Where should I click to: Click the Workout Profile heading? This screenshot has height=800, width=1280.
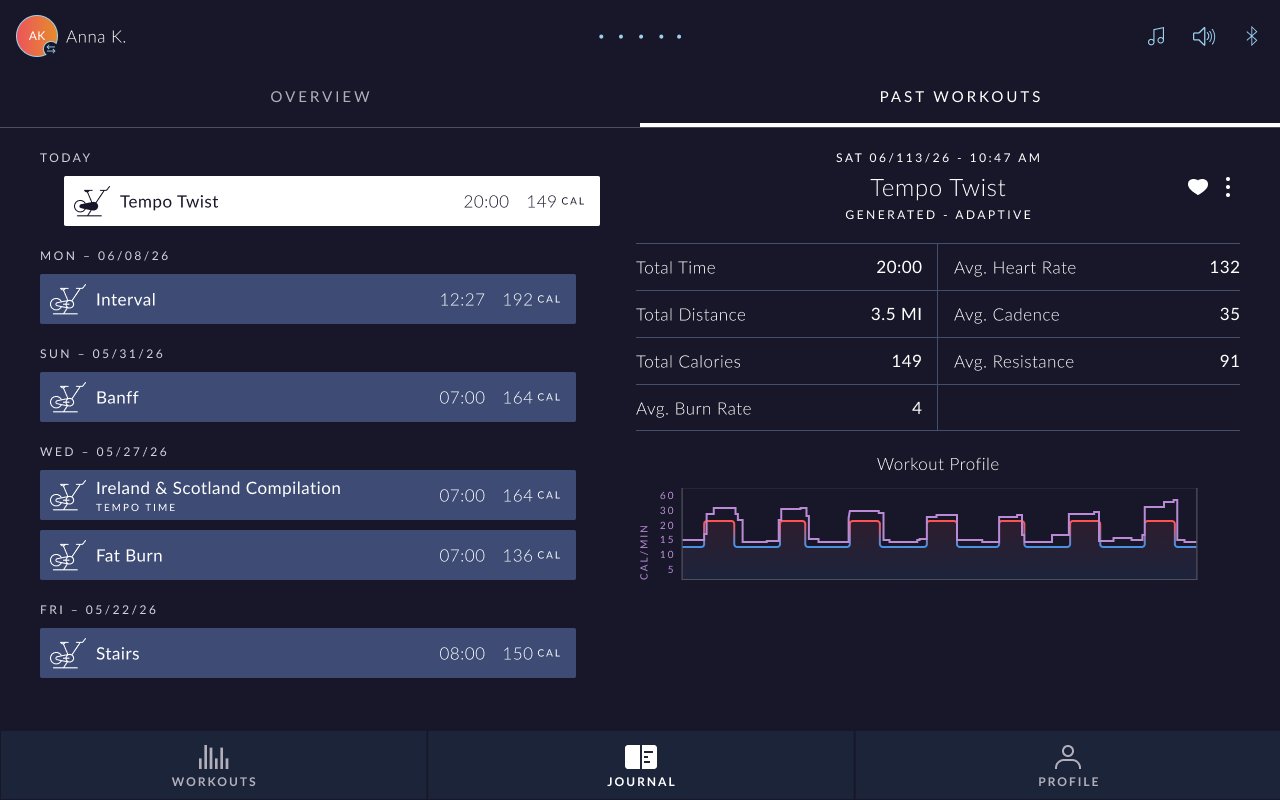[x=938, y=464]
